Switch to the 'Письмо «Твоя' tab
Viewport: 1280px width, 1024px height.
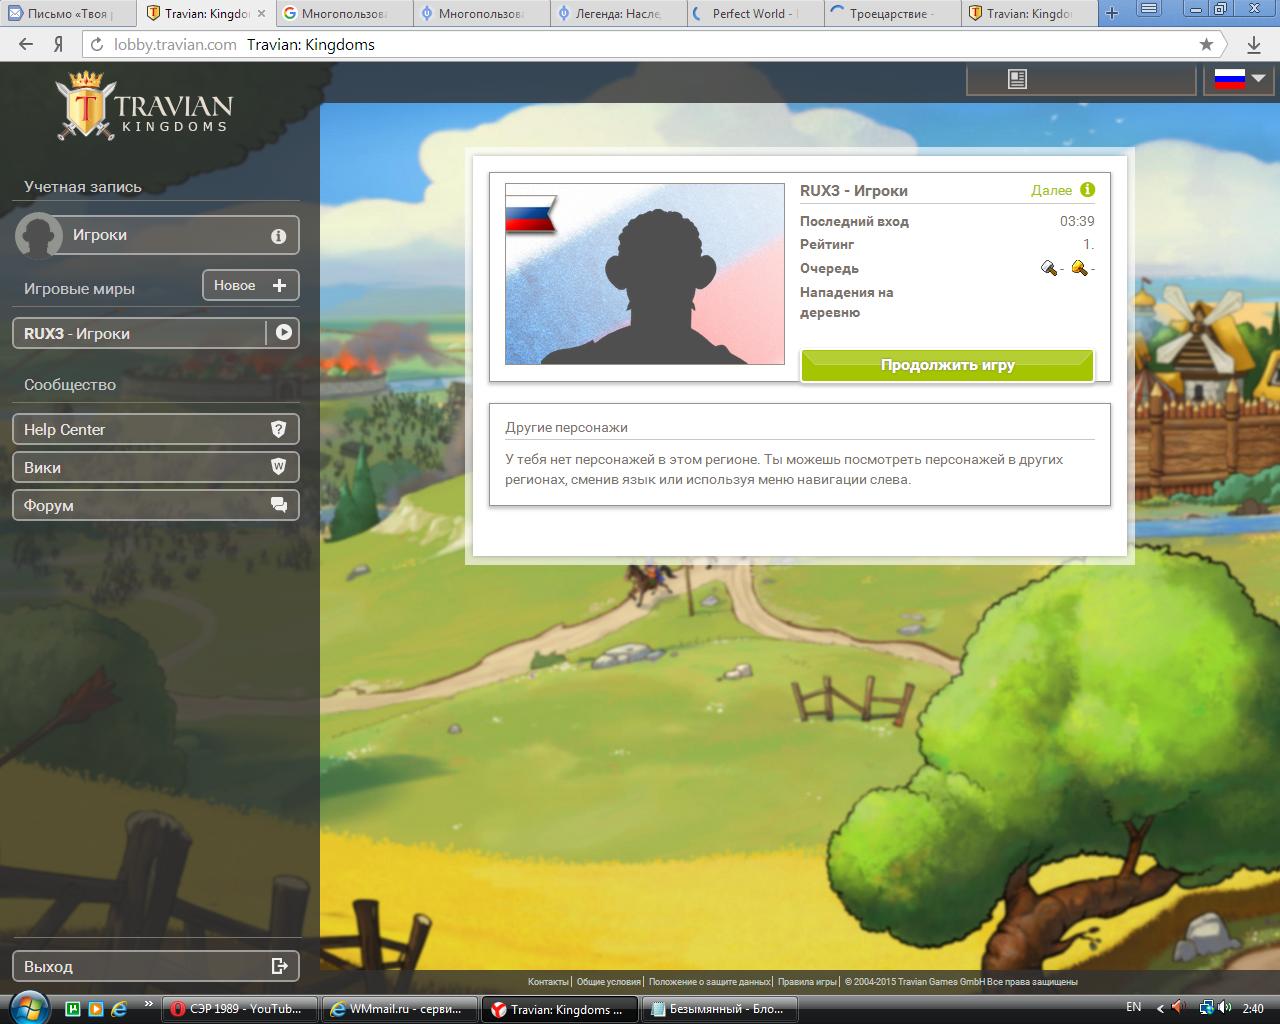[x=68, y=14]
